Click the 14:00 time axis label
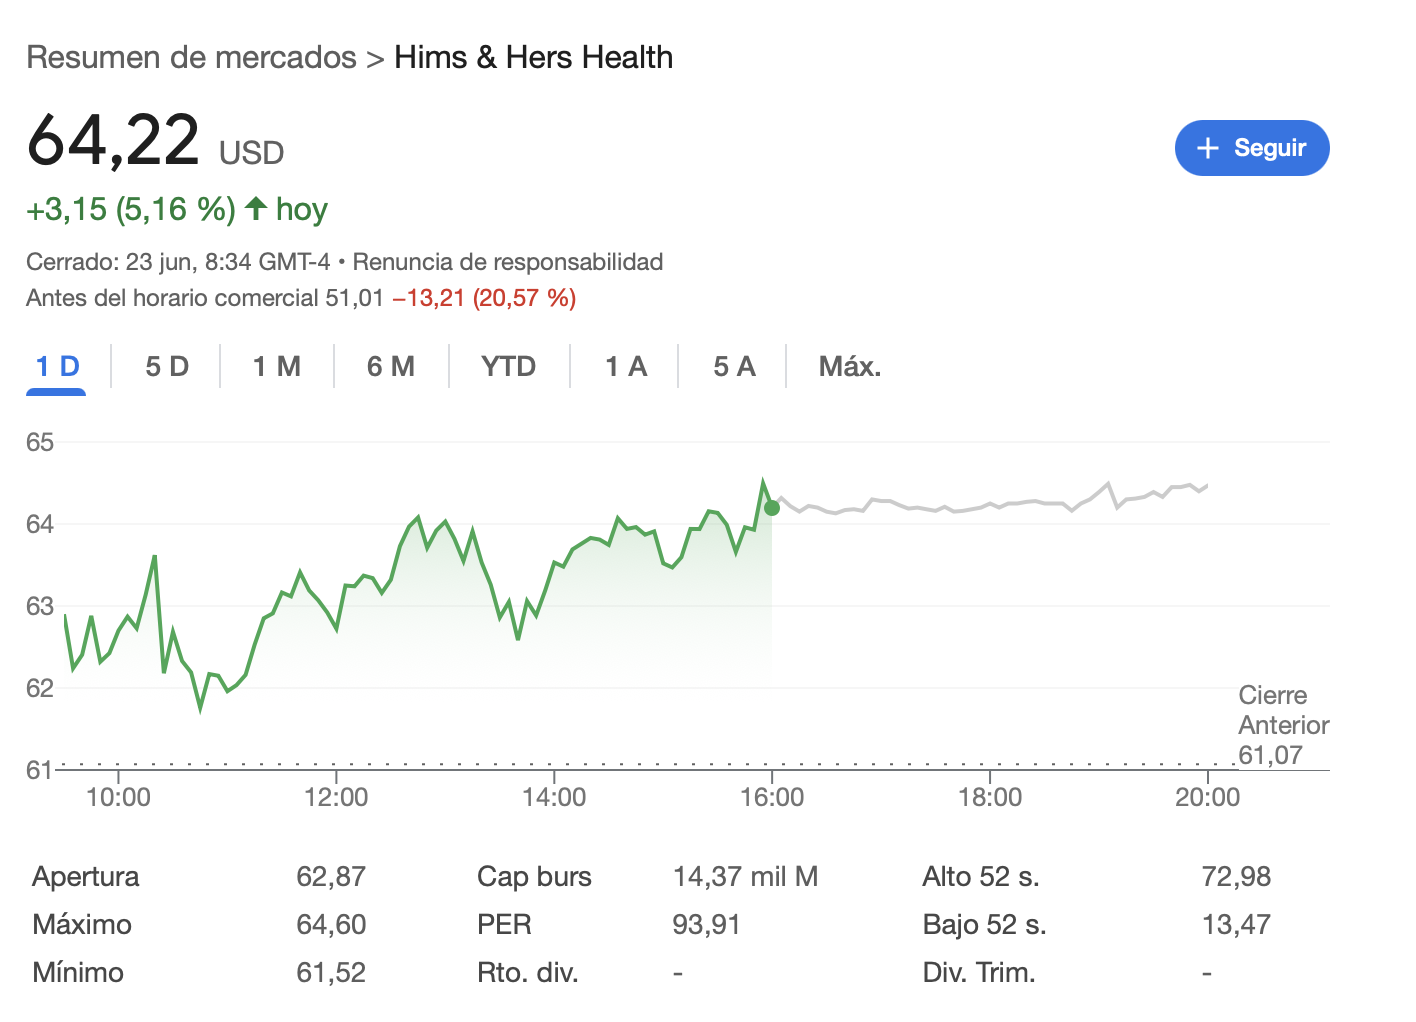1416x1022 pixels. tap(554, 797)
